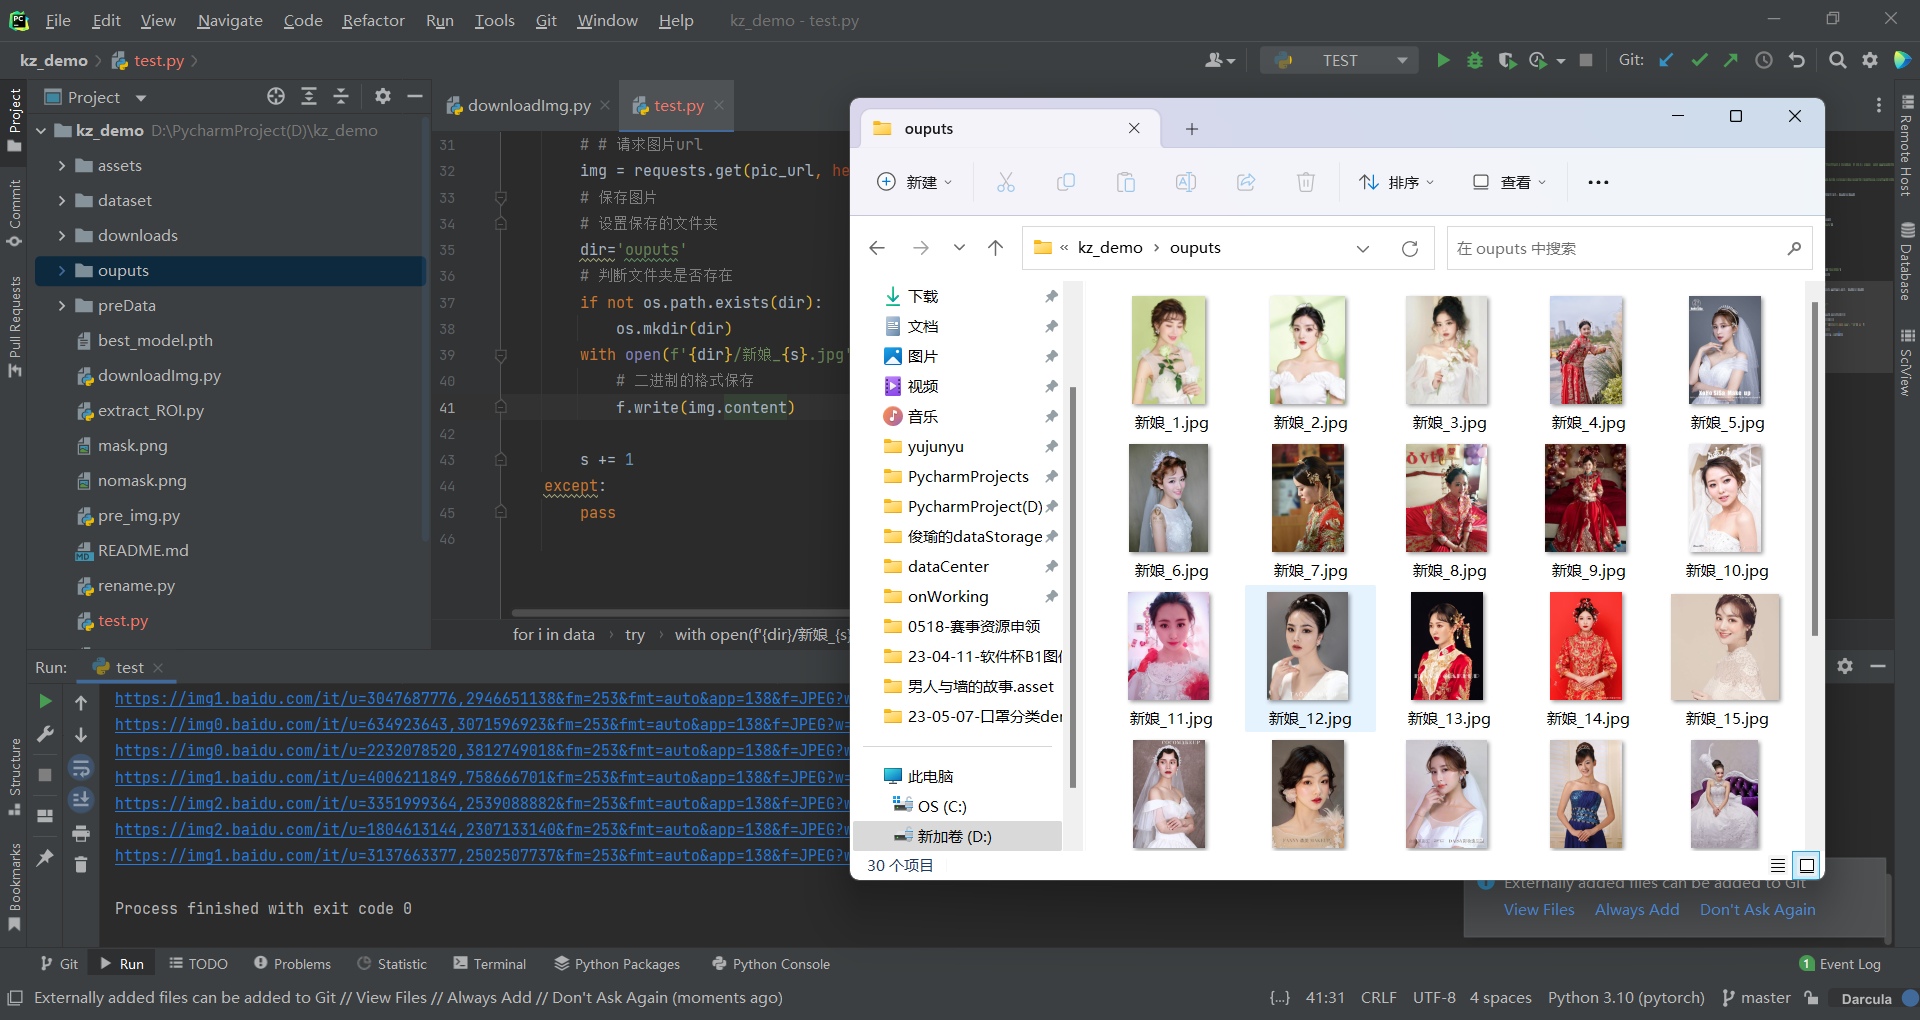This screenshot has height=1020, width=1920.
Task: Switch Explorer to large thumbnails view
Action: pos(1807,865)
